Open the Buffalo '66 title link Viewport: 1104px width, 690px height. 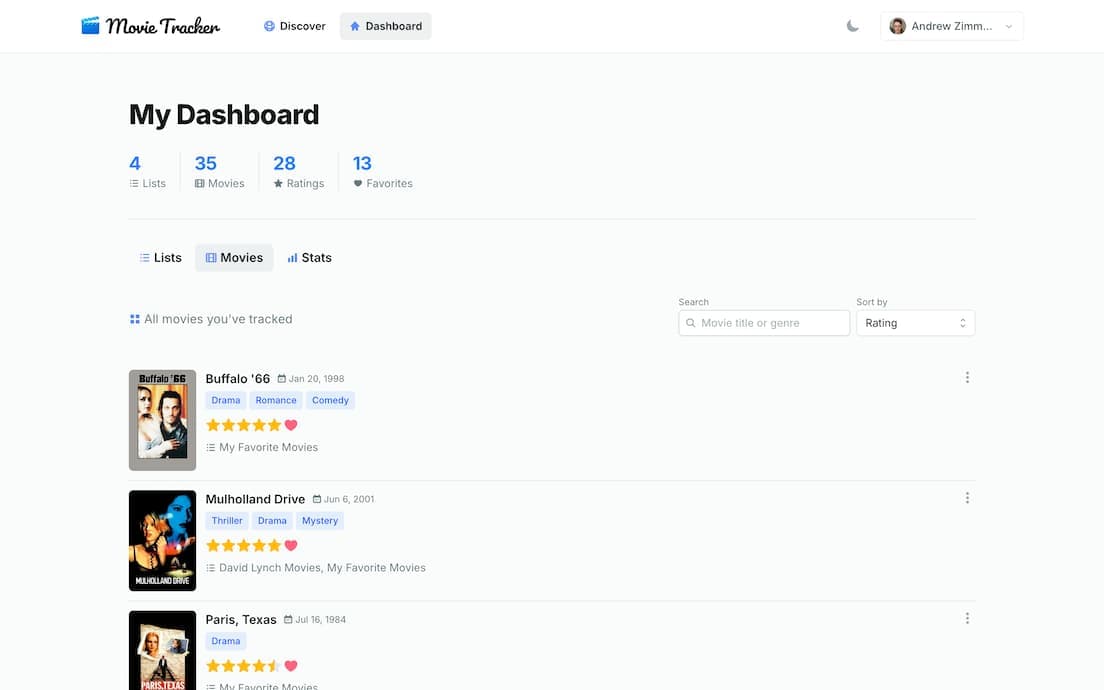click(x=238, y=379)
